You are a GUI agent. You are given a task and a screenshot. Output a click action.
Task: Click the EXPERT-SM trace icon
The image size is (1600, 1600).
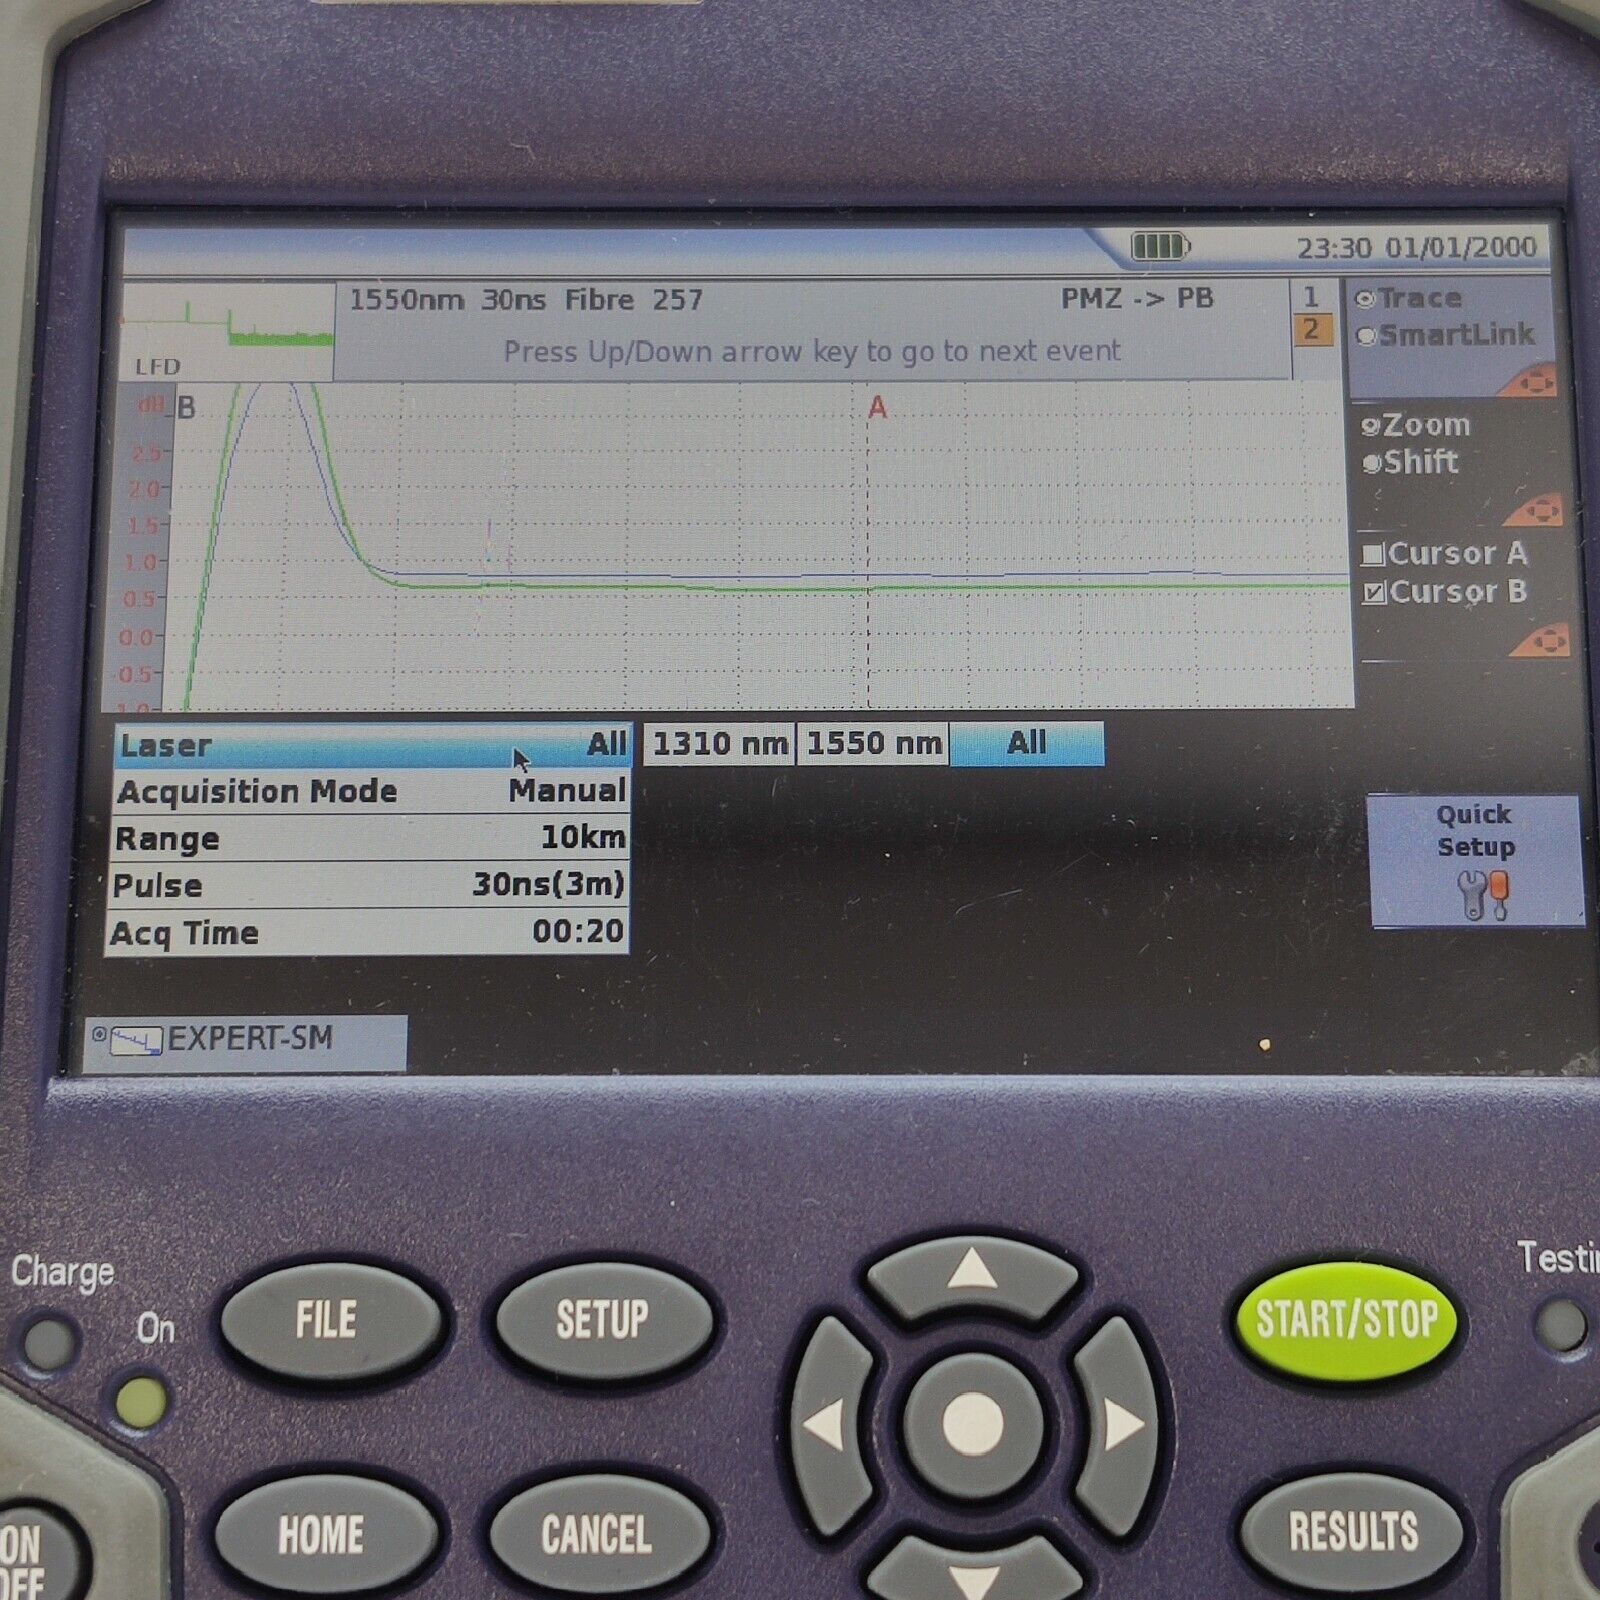click(x=136, y=1042)
